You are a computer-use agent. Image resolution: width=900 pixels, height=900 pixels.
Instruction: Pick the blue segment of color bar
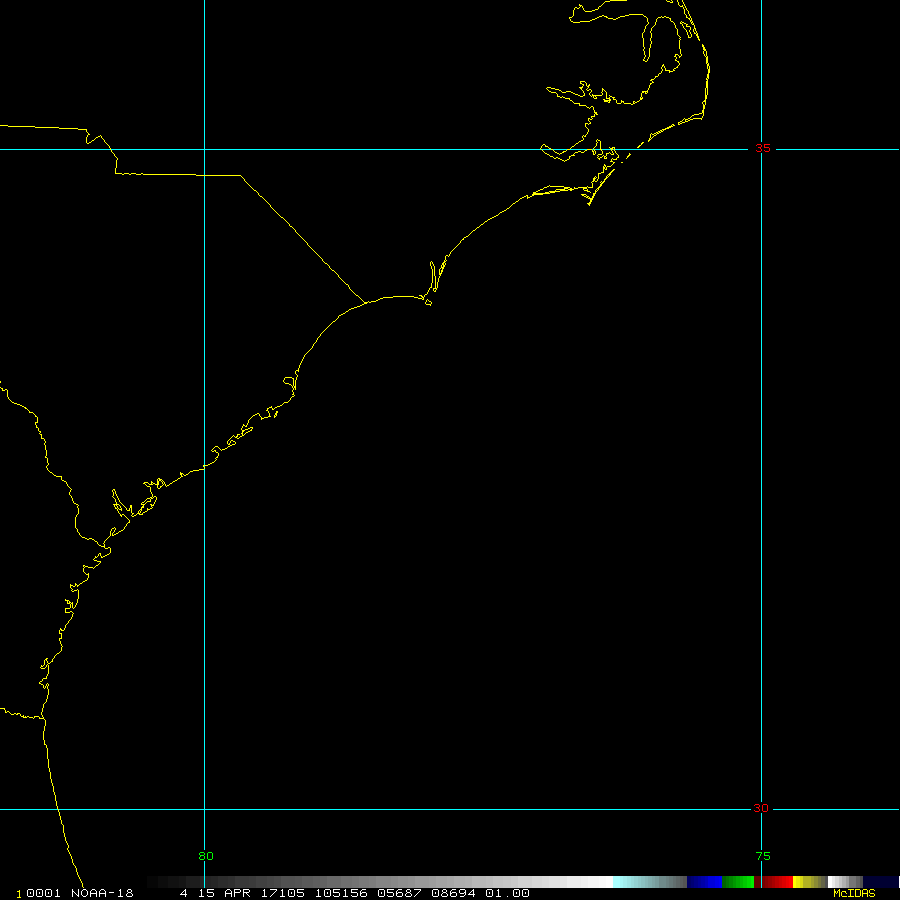[x=704, y=882]
